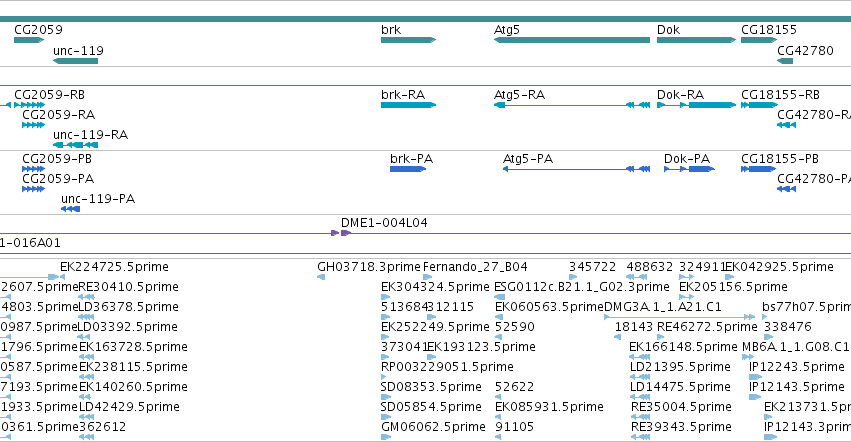Select the GH03718.3prime EST label

tap(369, 267)
